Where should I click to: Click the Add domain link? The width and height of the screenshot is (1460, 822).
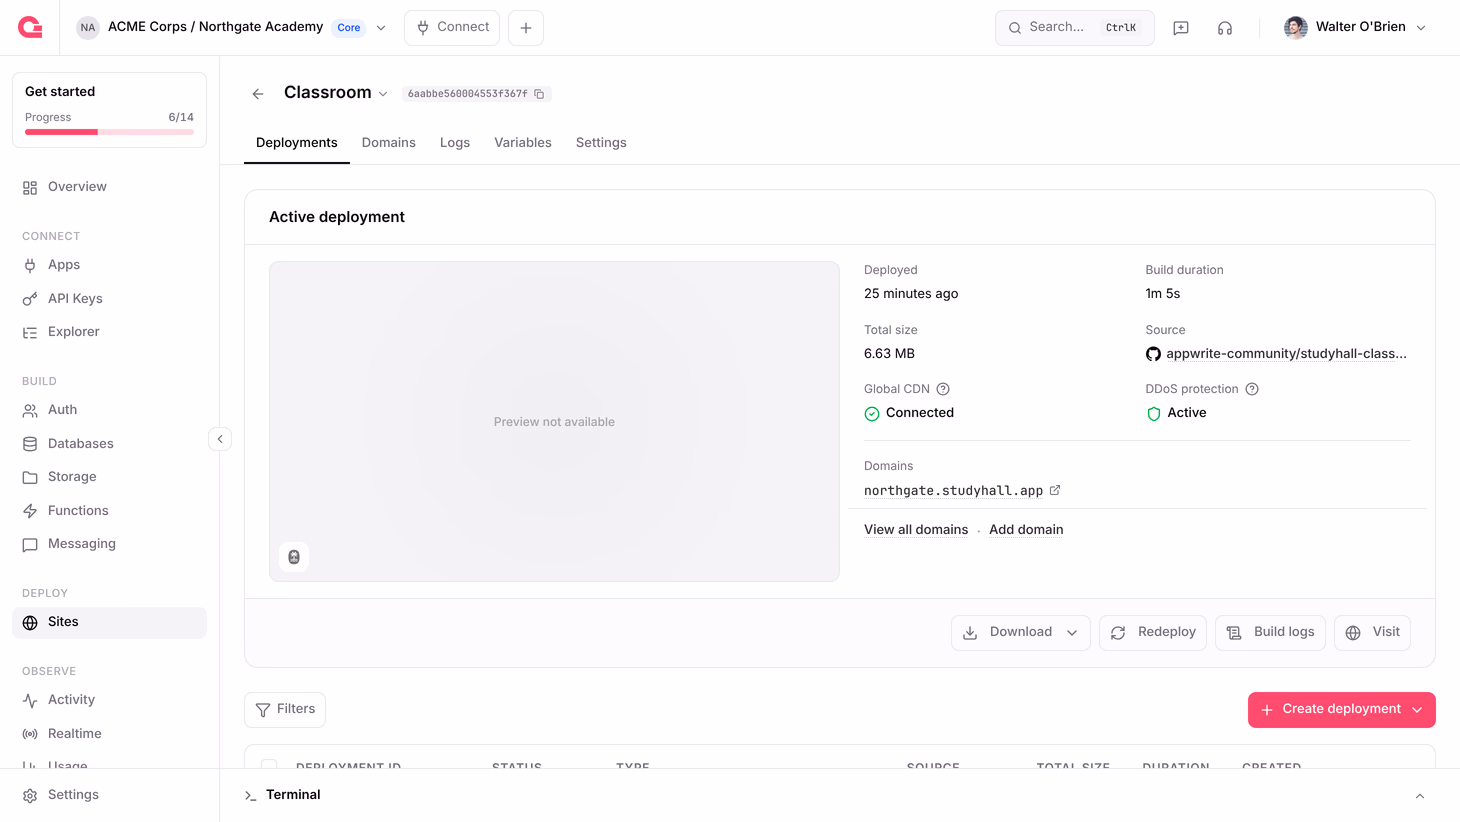click(x=1026, y=530)
